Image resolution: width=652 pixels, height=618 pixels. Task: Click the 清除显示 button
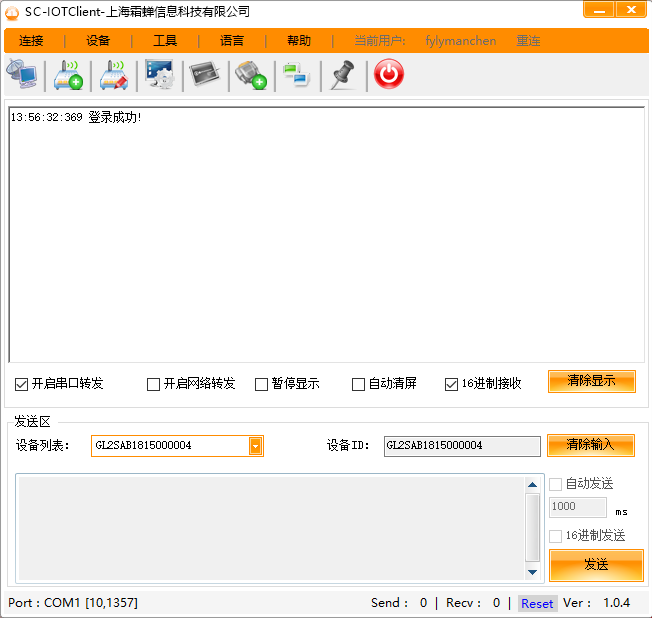coord(592,381)
